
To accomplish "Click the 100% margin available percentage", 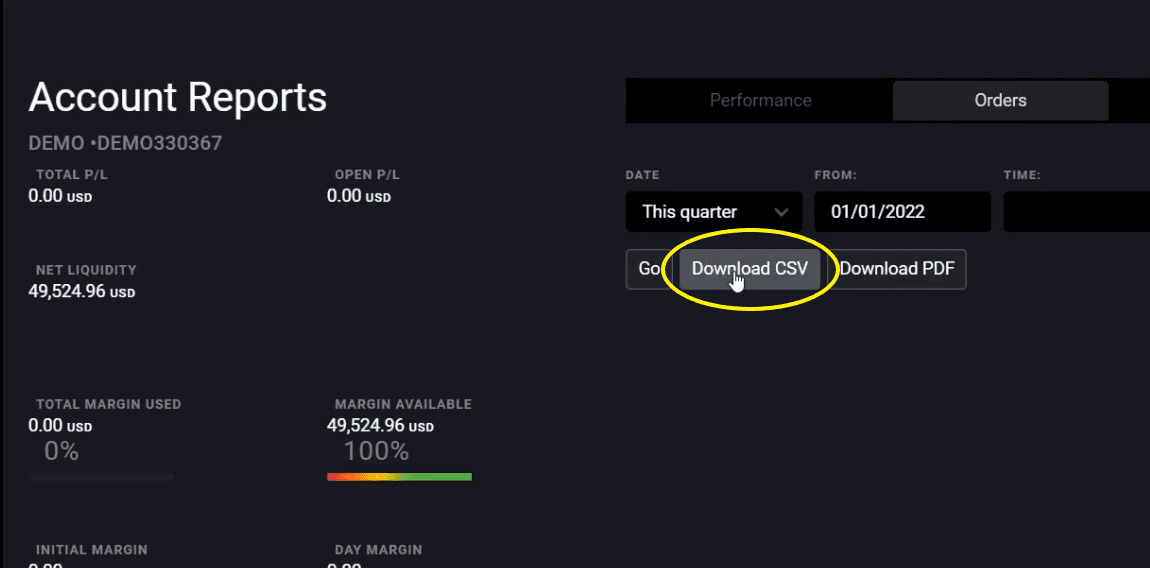I will (376, 451).
